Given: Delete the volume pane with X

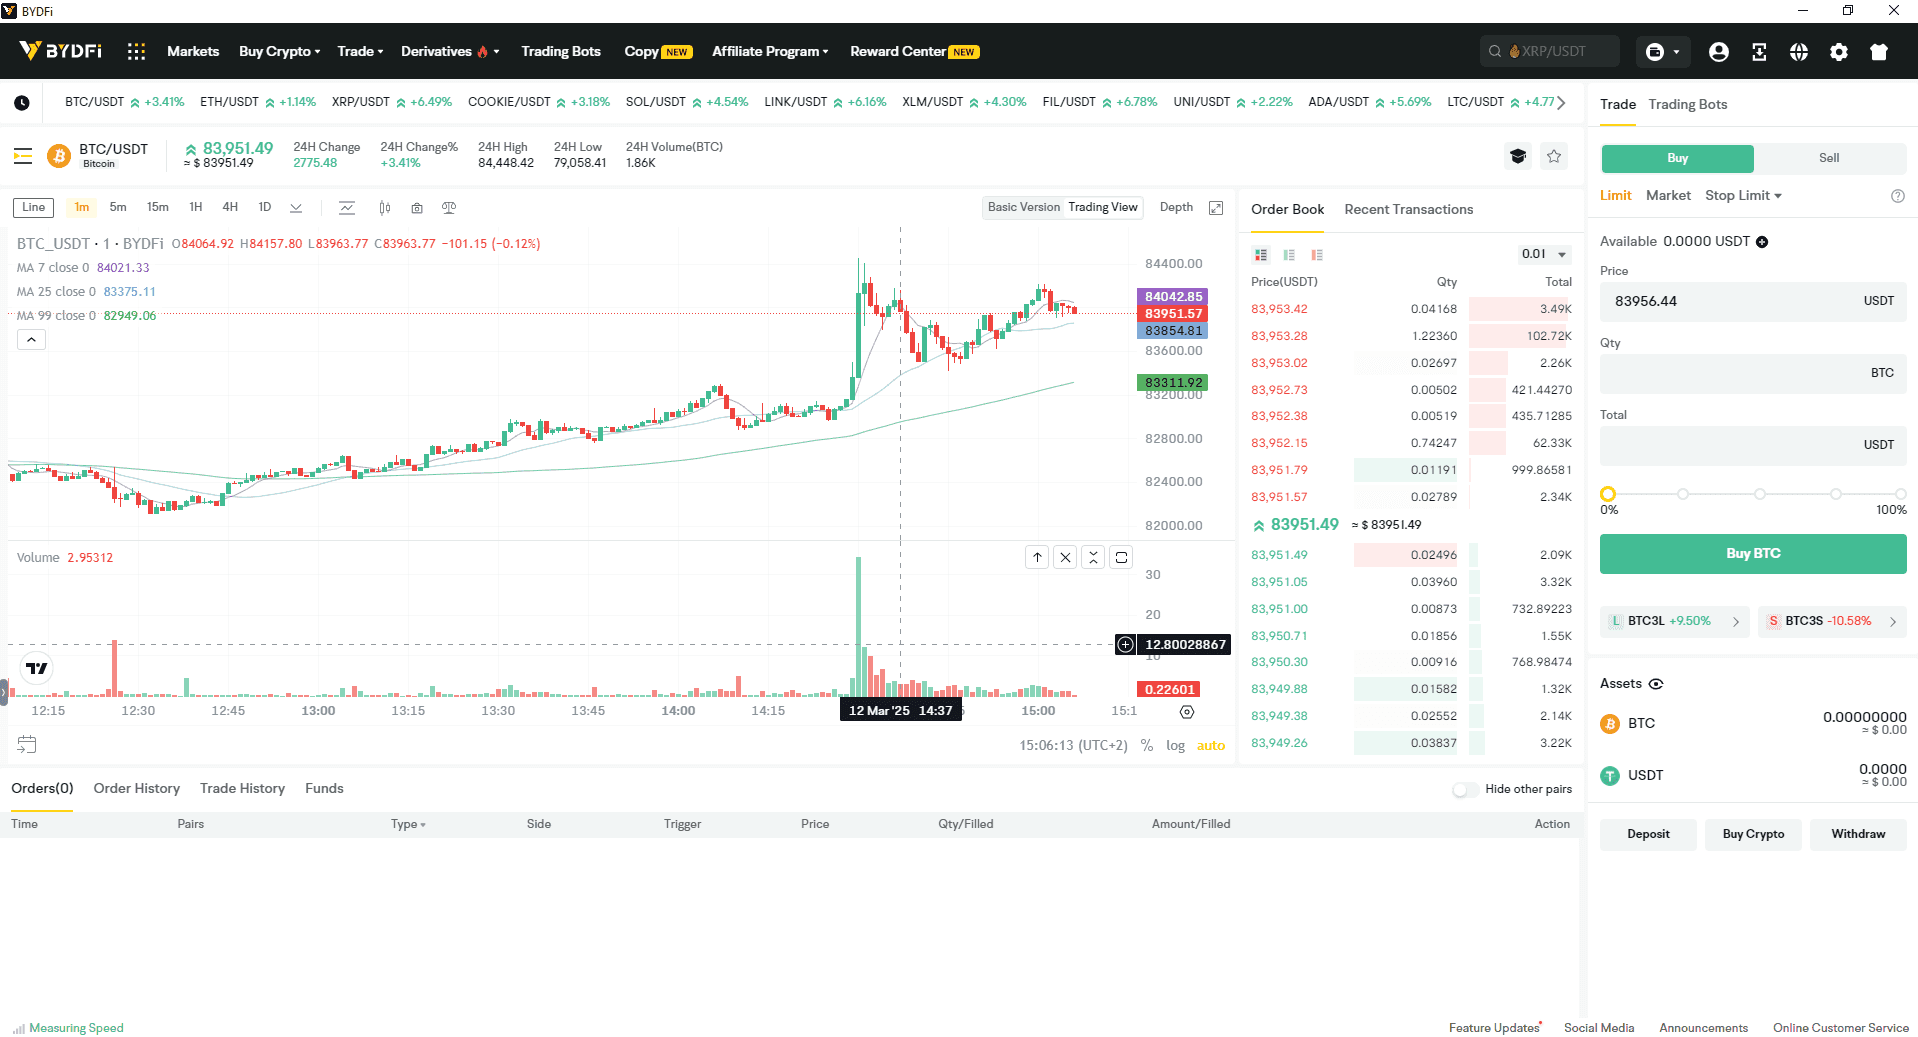Looking at the screenshot, I should pyautogui.click(x=1066, y=557).
